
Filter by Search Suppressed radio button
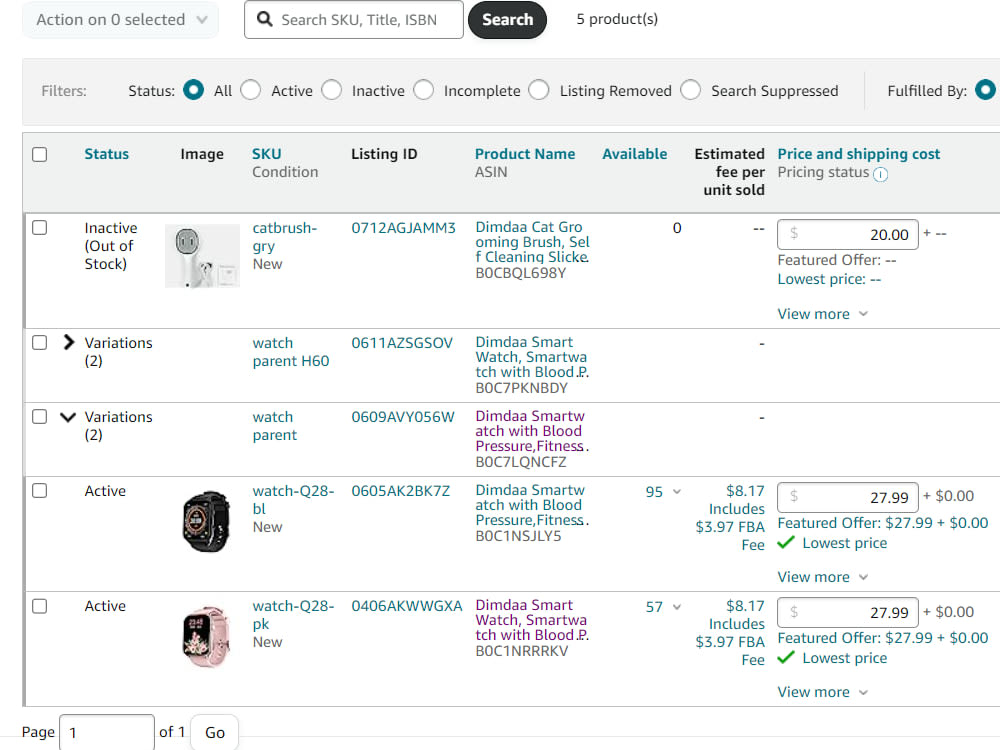pos(691,90)
